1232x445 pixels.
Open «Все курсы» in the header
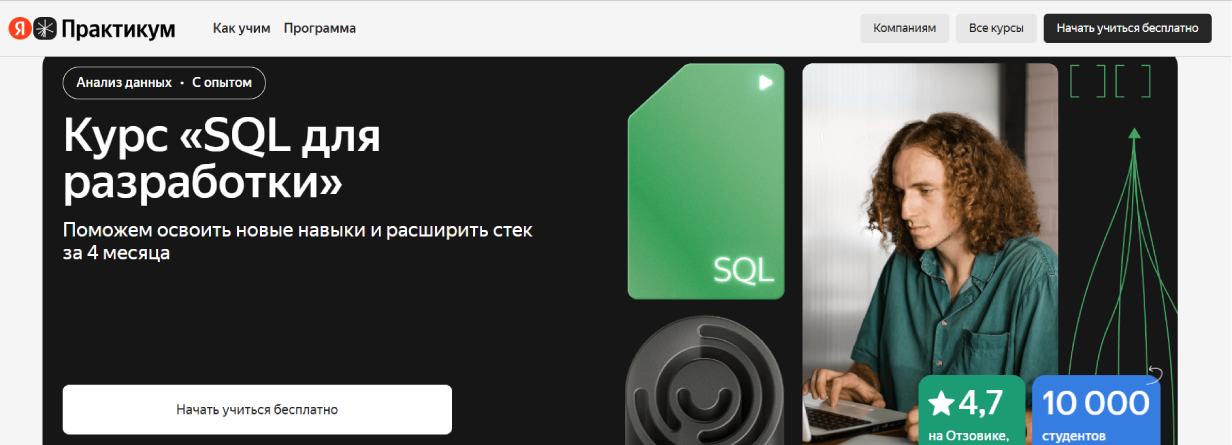point(996,28)
